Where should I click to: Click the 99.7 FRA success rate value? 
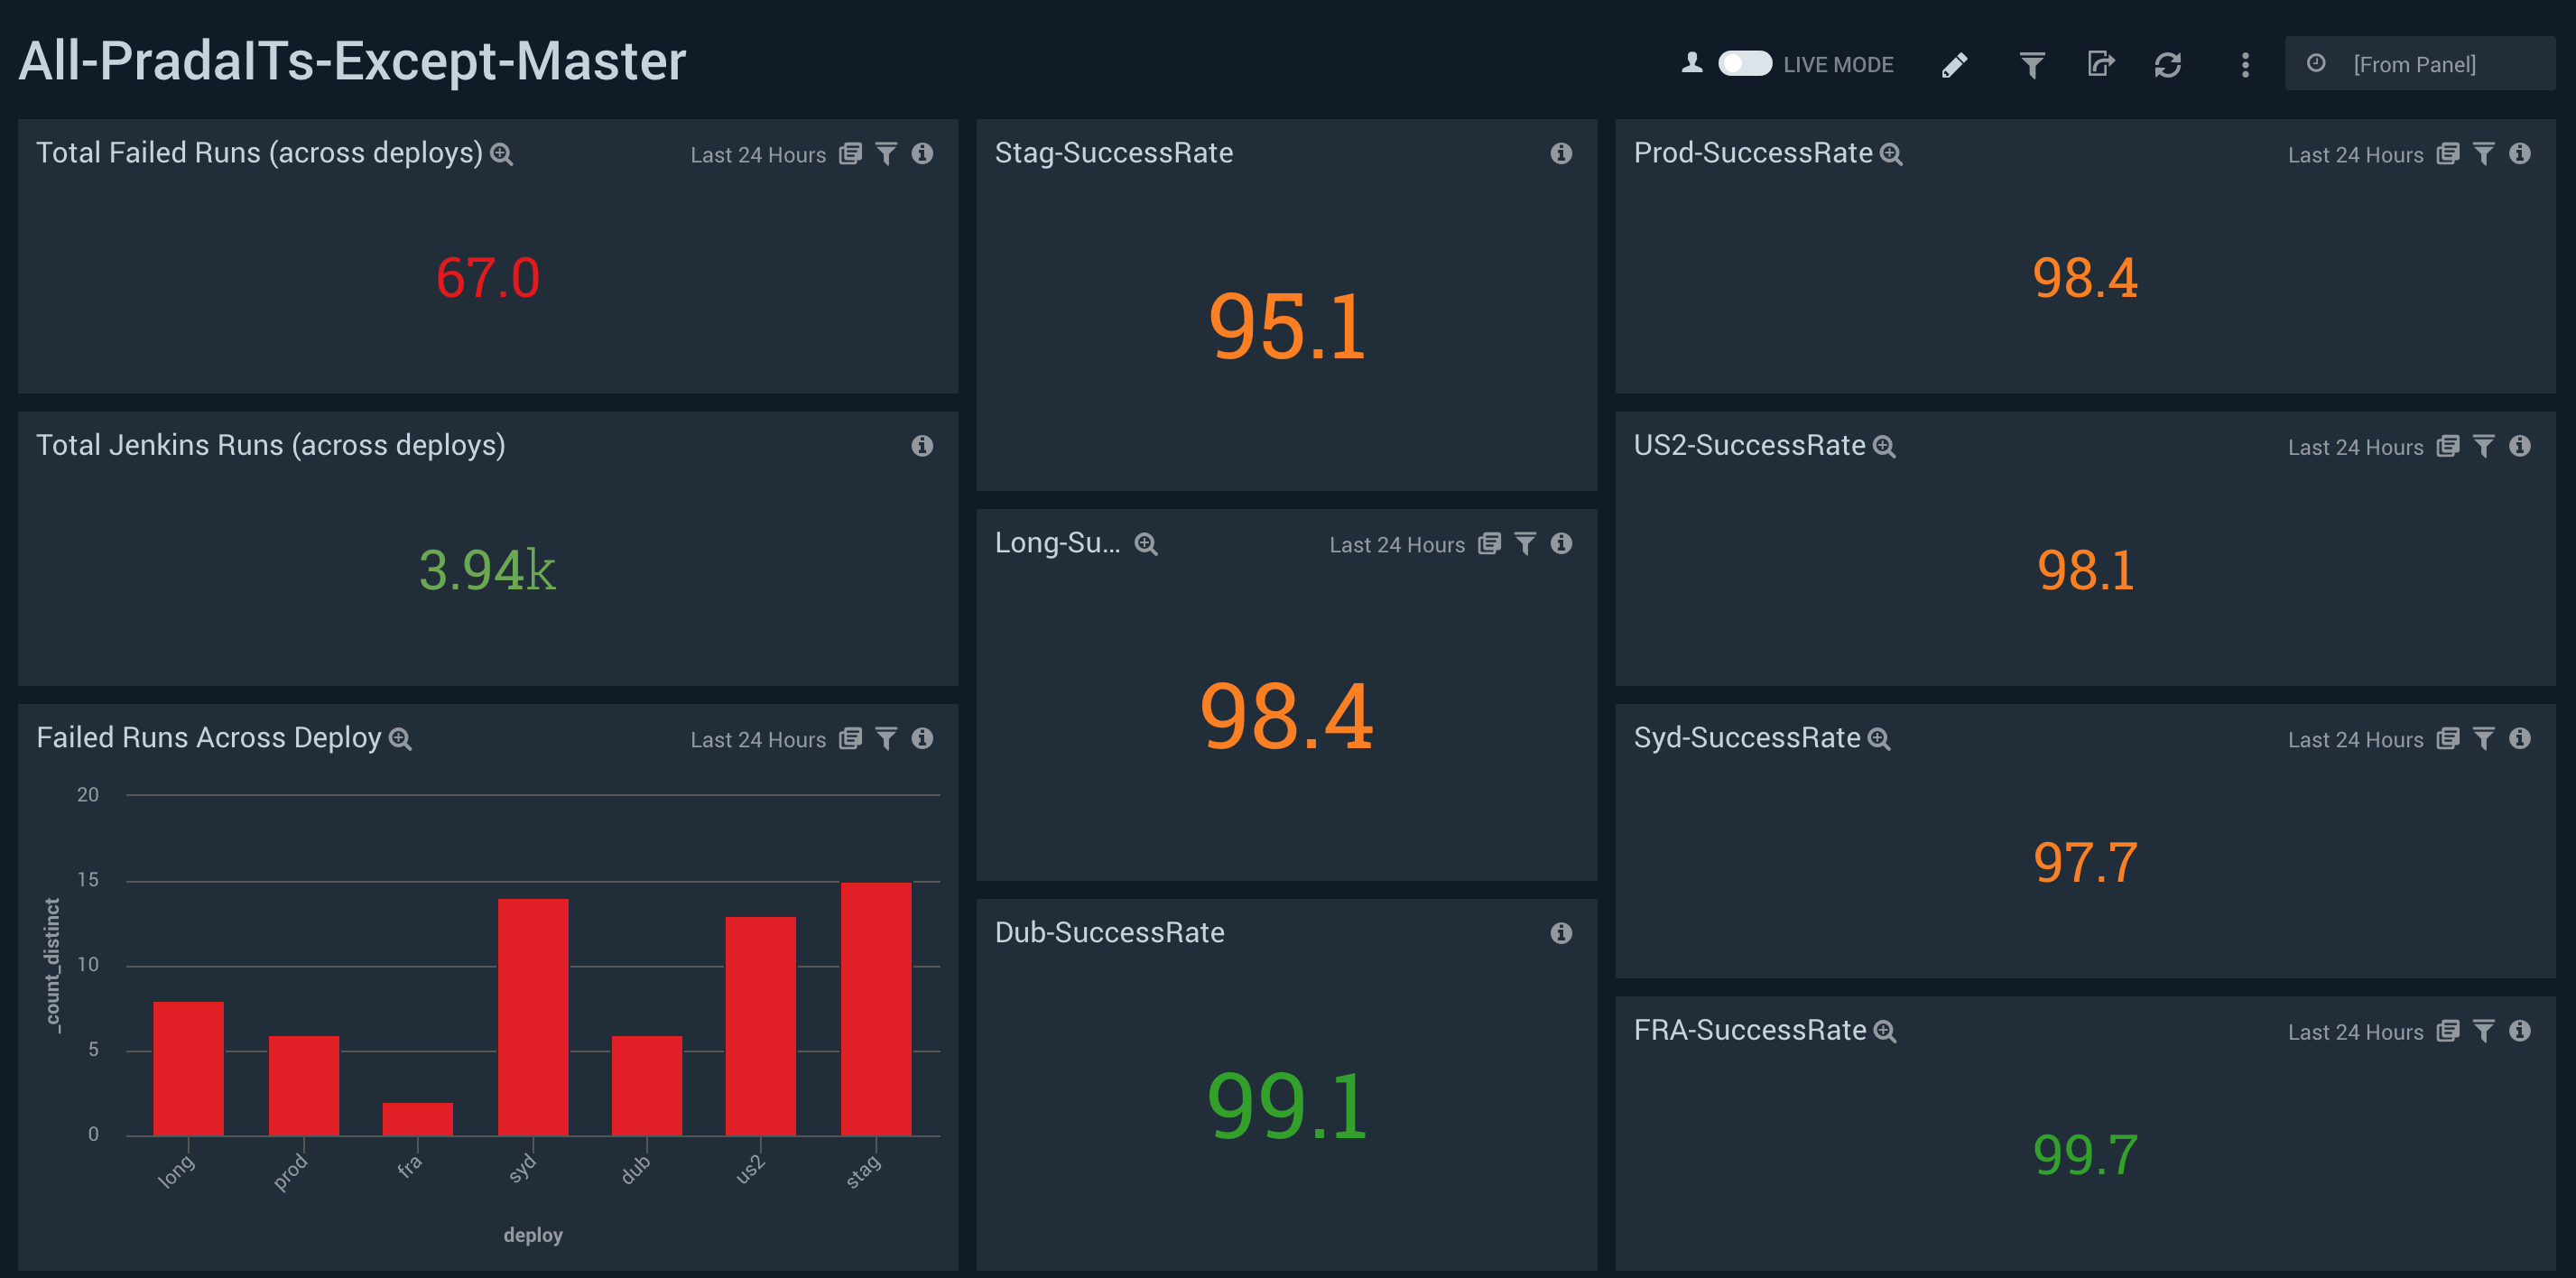2086,1154
